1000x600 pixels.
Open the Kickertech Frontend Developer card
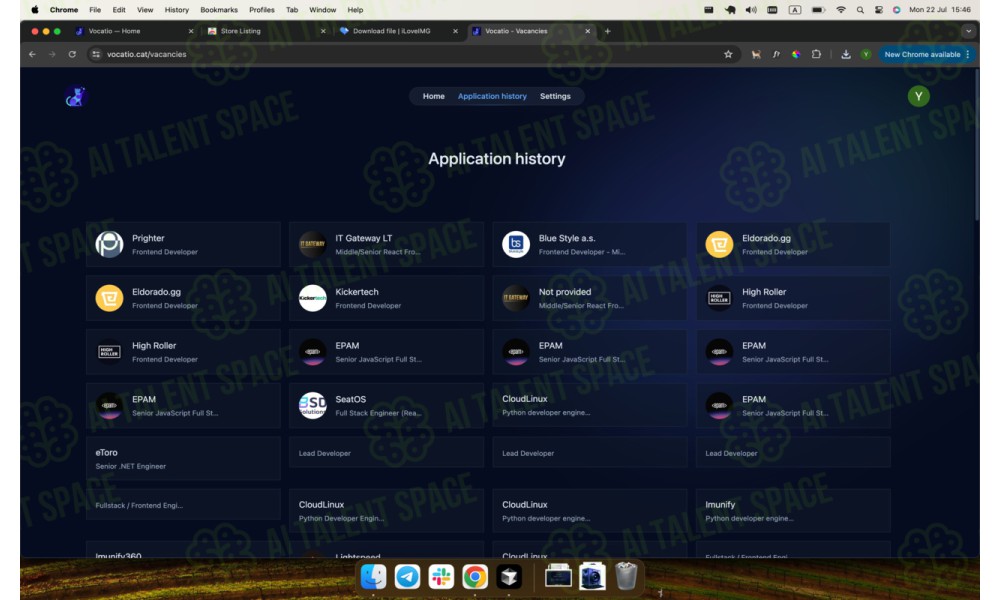click(386, 298)
